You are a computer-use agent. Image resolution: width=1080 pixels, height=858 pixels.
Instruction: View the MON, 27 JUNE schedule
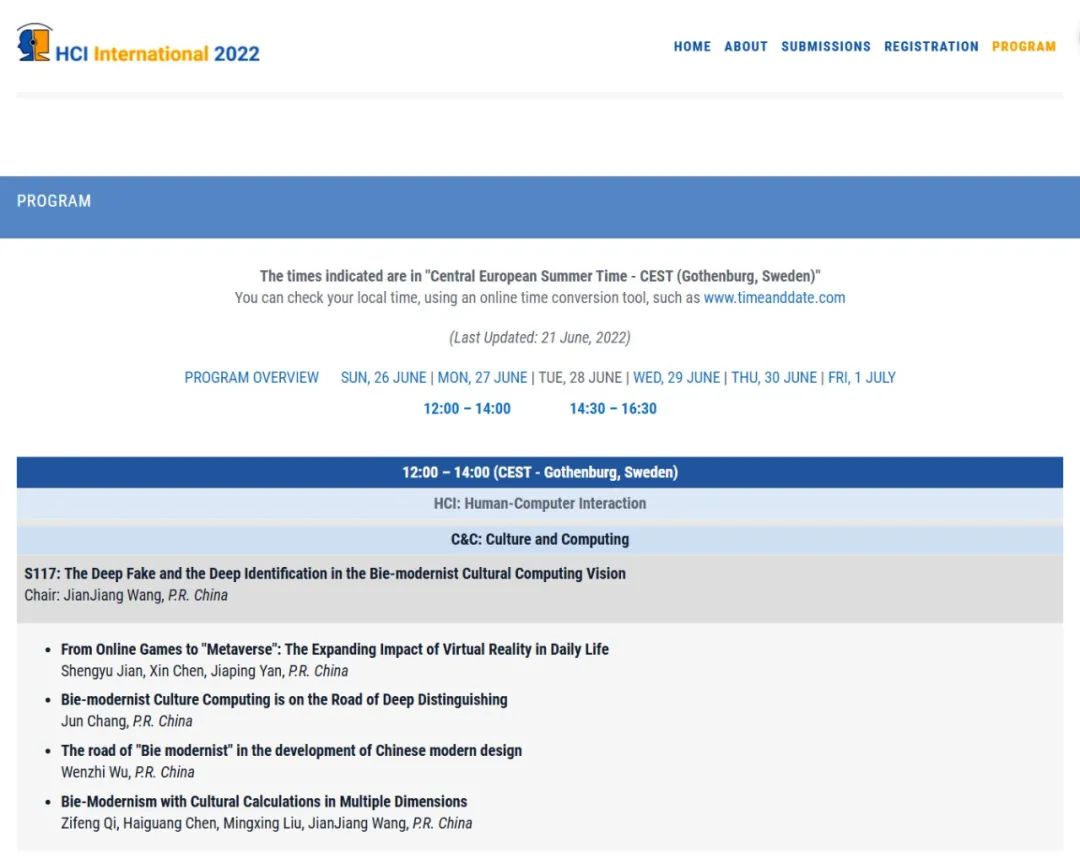[x=482, y=378]
